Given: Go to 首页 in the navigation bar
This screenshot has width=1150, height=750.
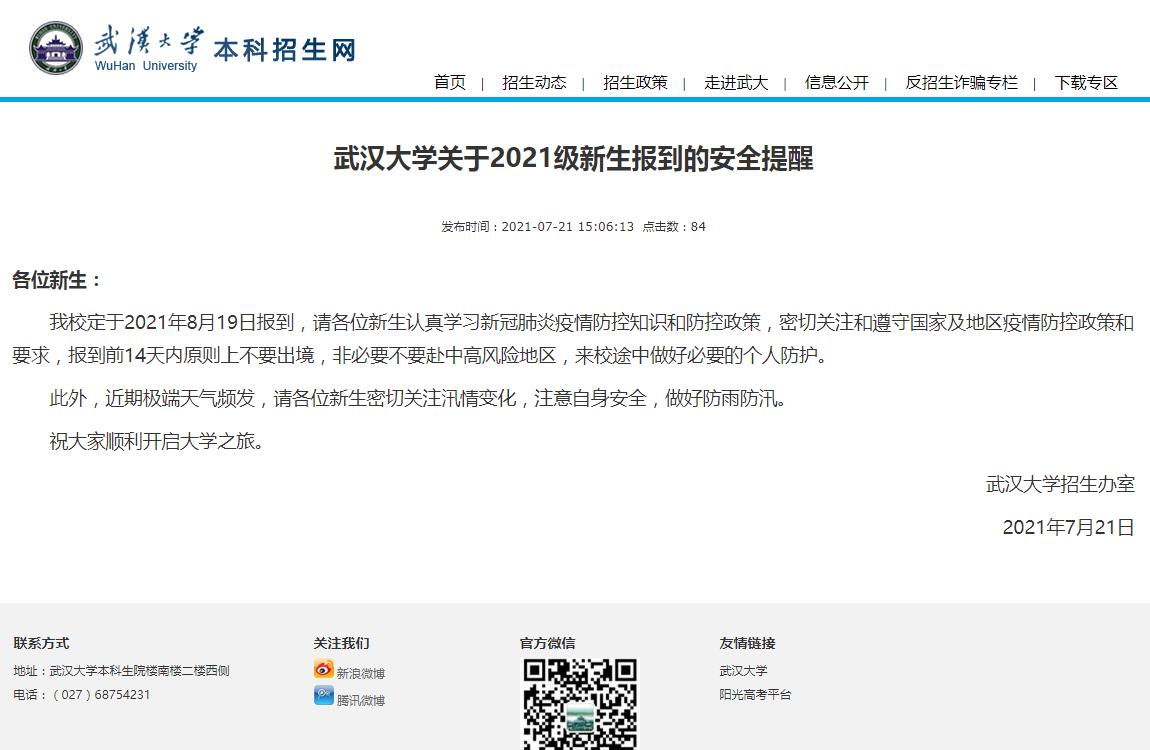Looking at the screenshot, I should [x=450, y=83].
